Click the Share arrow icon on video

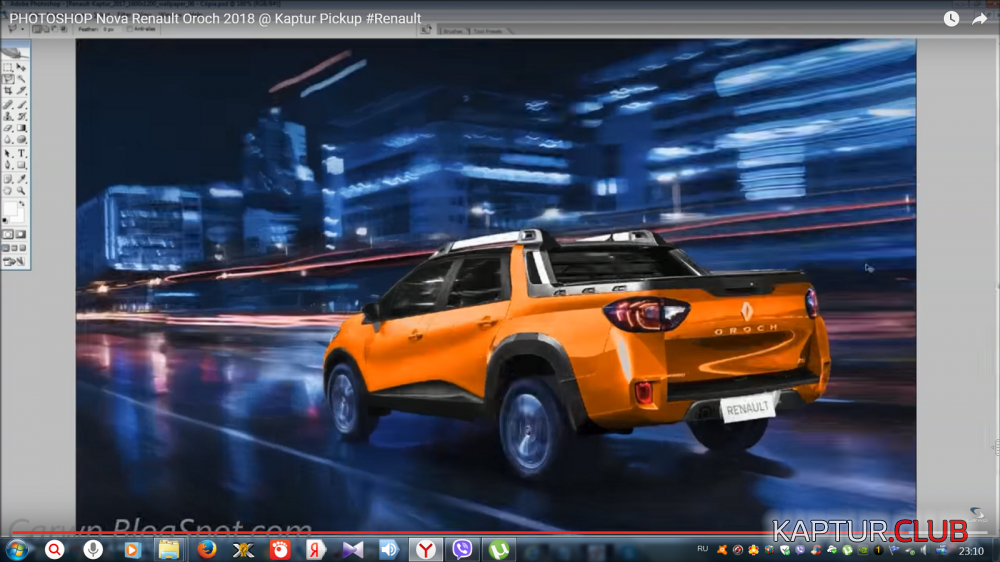click(x=979, y=18)
